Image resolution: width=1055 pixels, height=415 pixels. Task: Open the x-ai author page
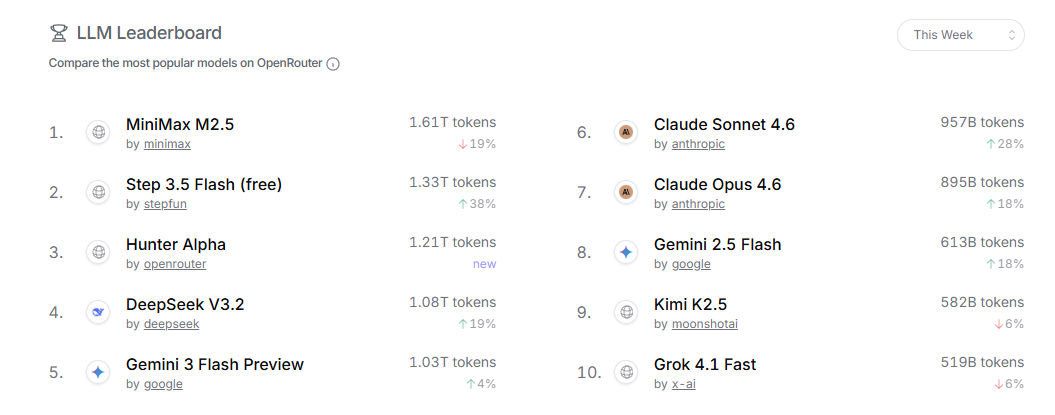pos(683,384)
